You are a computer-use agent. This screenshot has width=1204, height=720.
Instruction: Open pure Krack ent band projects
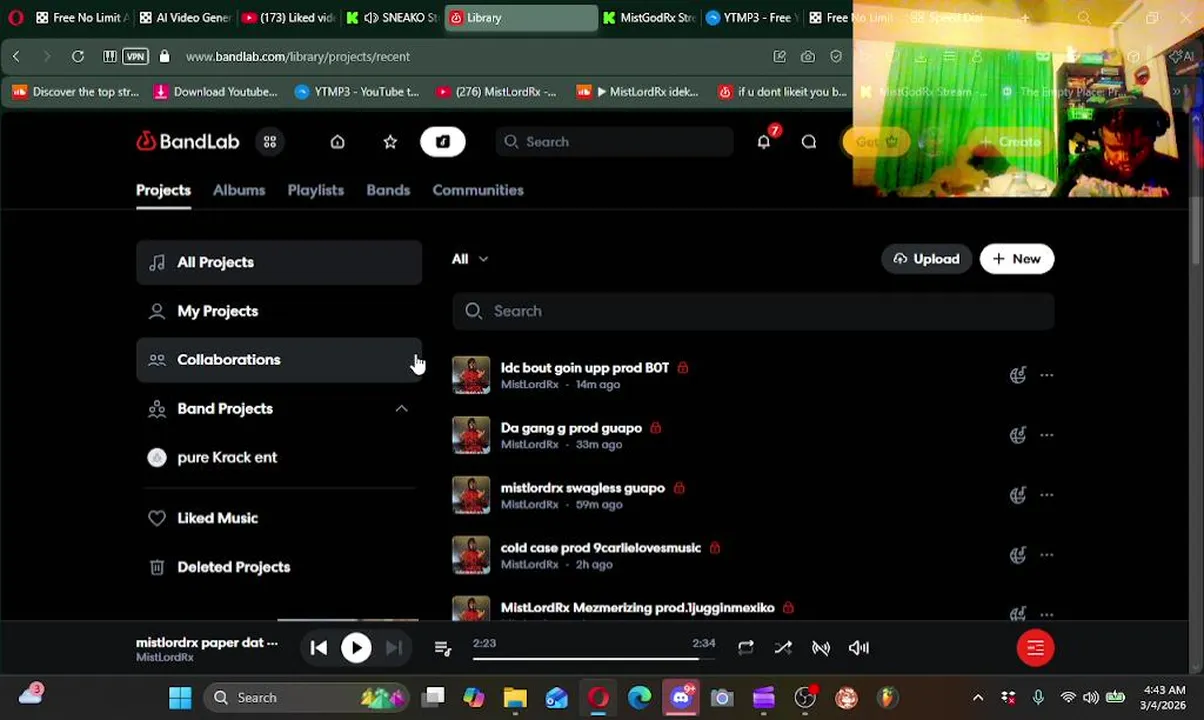[x=279, y=458]
